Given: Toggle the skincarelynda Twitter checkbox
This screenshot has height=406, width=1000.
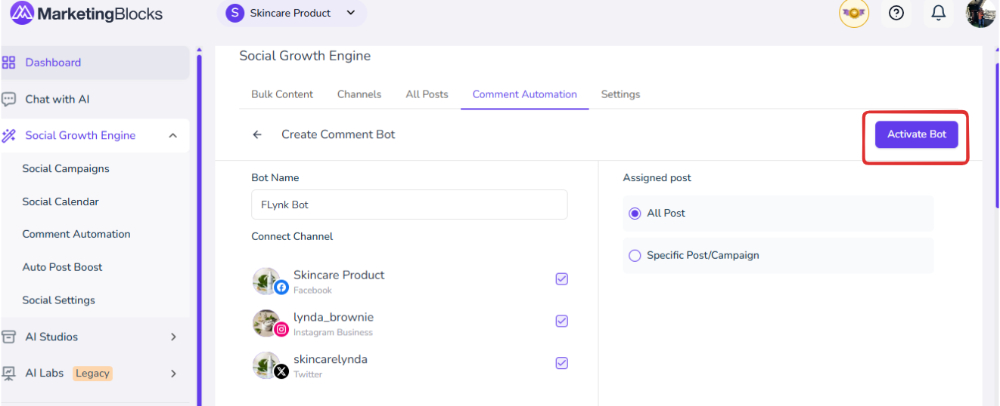Looking at the screenshot, I should tap(561, 363).
